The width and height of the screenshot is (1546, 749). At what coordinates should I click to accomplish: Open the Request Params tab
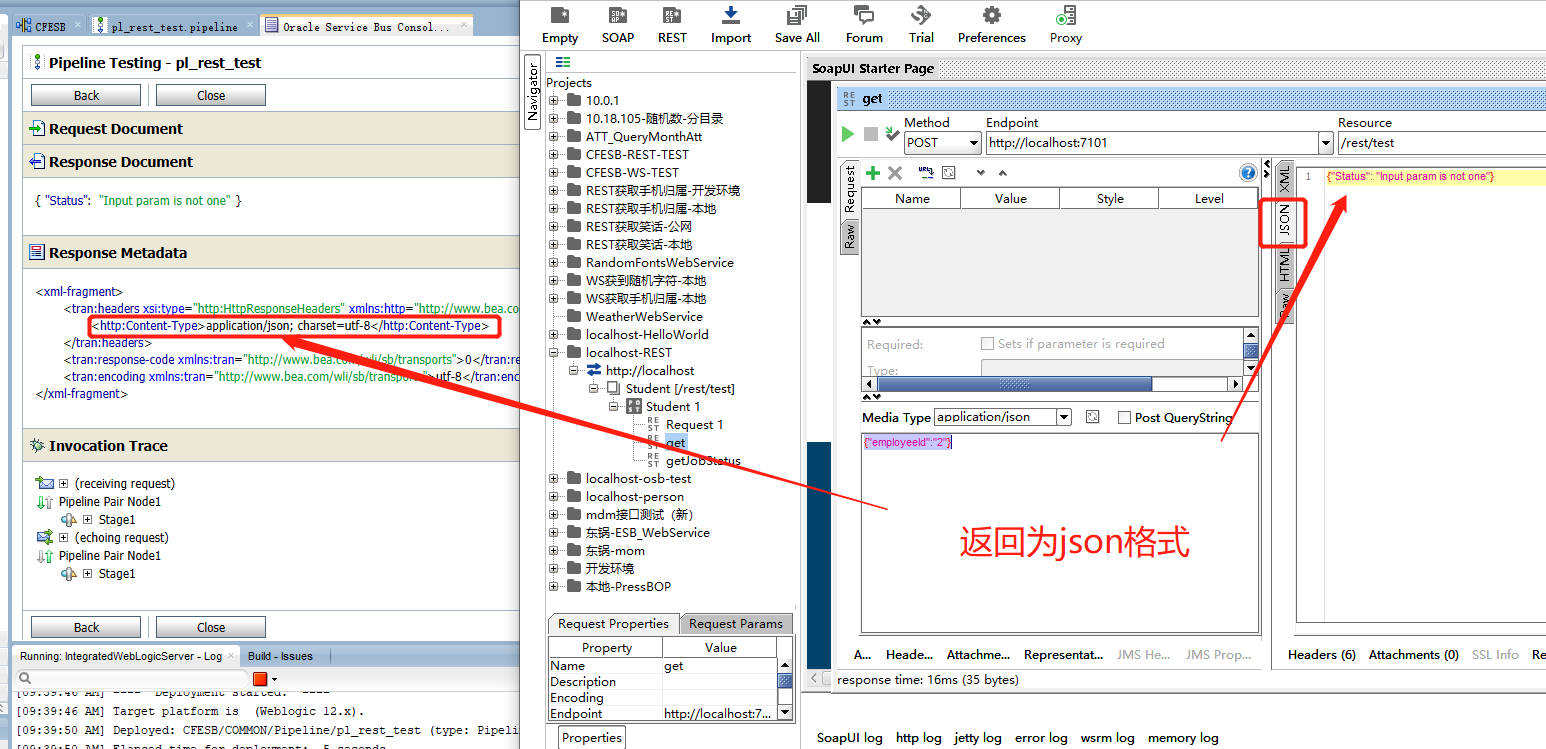[x=736, y=624]
